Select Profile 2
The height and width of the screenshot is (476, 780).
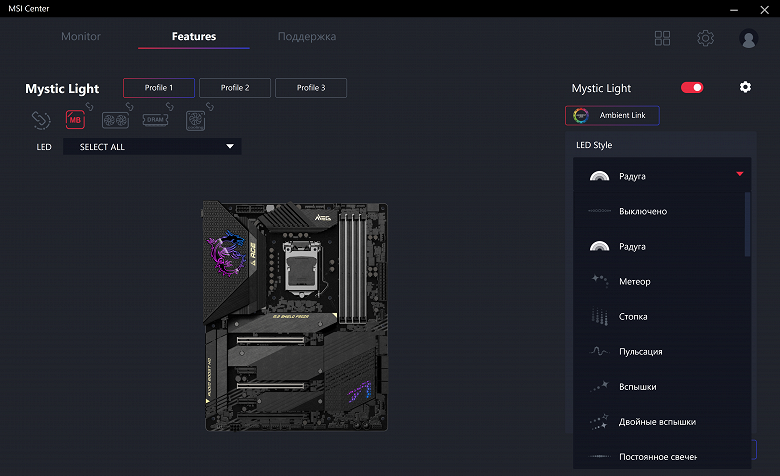235,88
